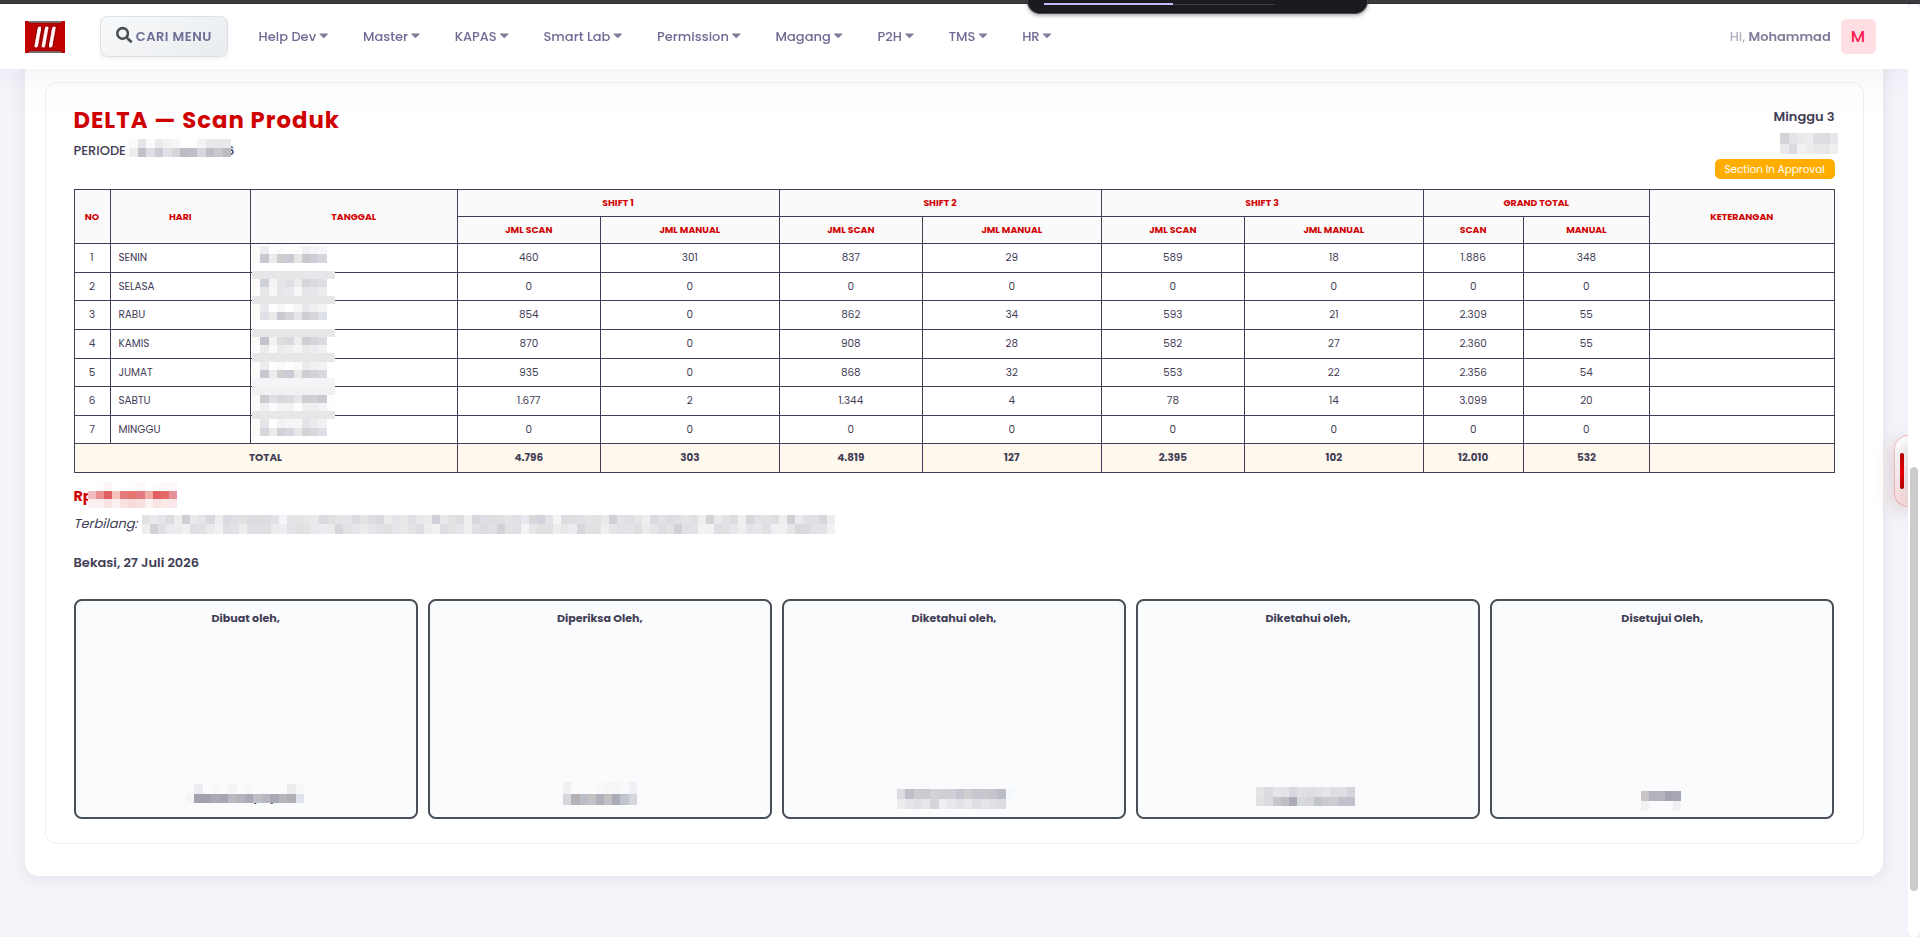This screenshot has width=1920, height=937.
Task: Open the CARI MENU search button
Action: pyautogui.click(x=164, y=36)
